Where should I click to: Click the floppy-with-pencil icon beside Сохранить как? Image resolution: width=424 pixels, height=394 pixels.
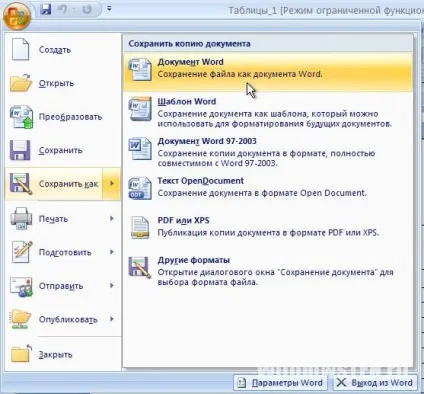point(21,184)
